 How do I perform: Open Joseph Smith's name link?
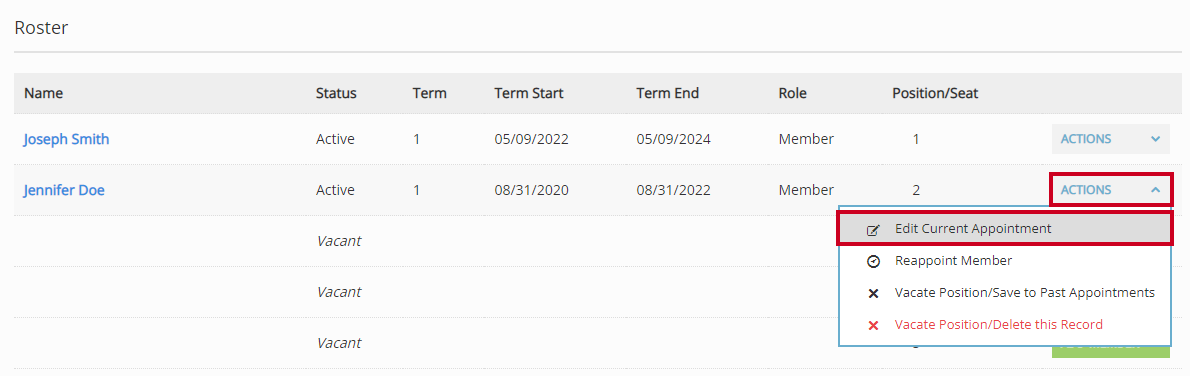point(66,140)
